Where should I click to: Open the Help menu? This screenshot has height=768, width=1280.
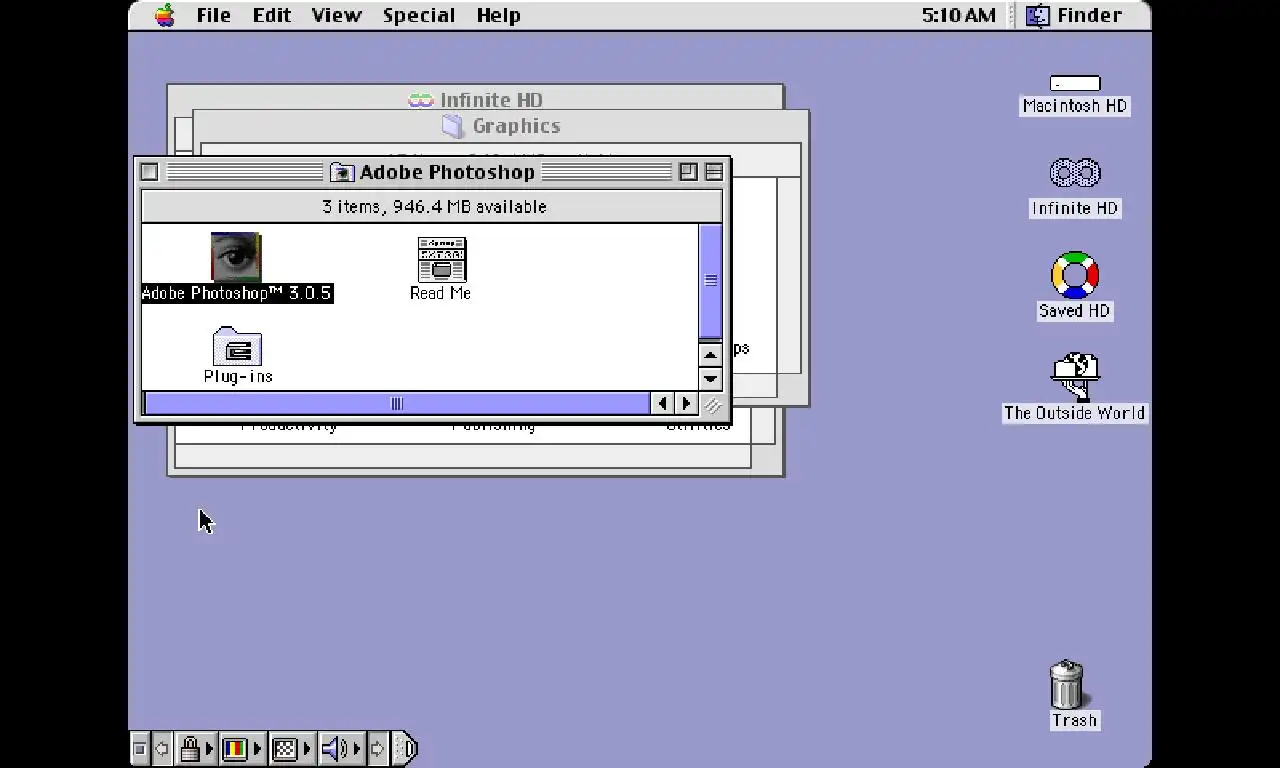498,15
